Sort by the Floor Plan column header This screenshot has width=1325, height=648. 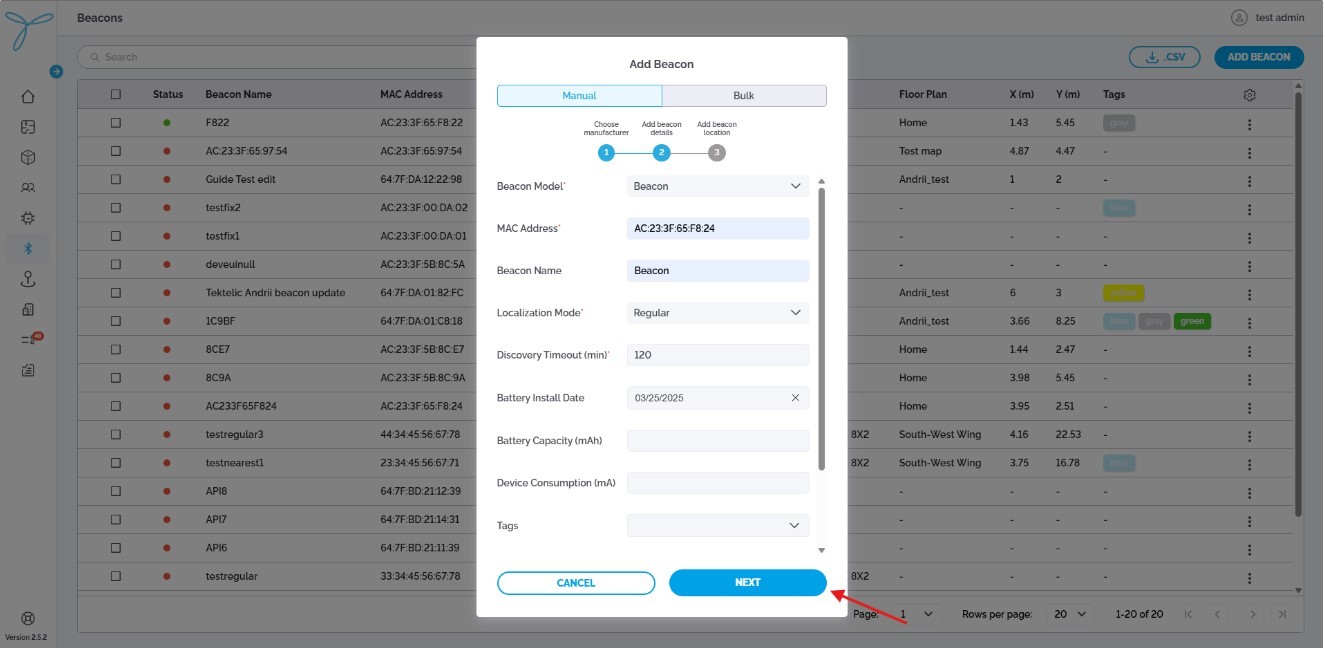[x=923, y=95]
